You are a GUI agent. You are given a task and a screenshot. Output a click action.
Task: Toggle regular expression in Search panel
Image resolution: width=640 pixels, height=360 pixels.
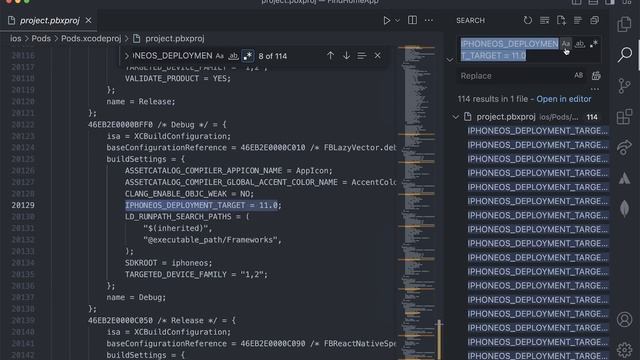point(593,44)
